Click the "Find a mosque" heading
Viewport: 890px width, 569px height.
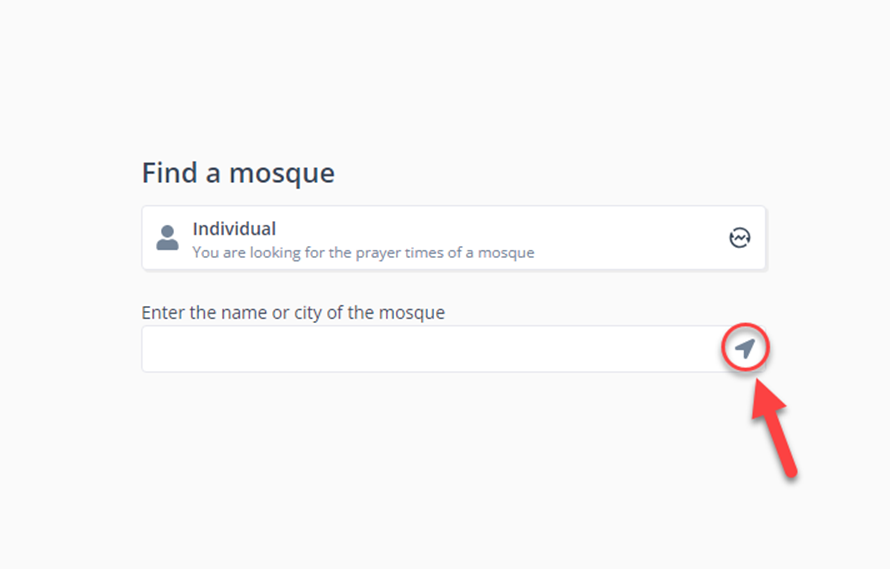tap(238, 173)
